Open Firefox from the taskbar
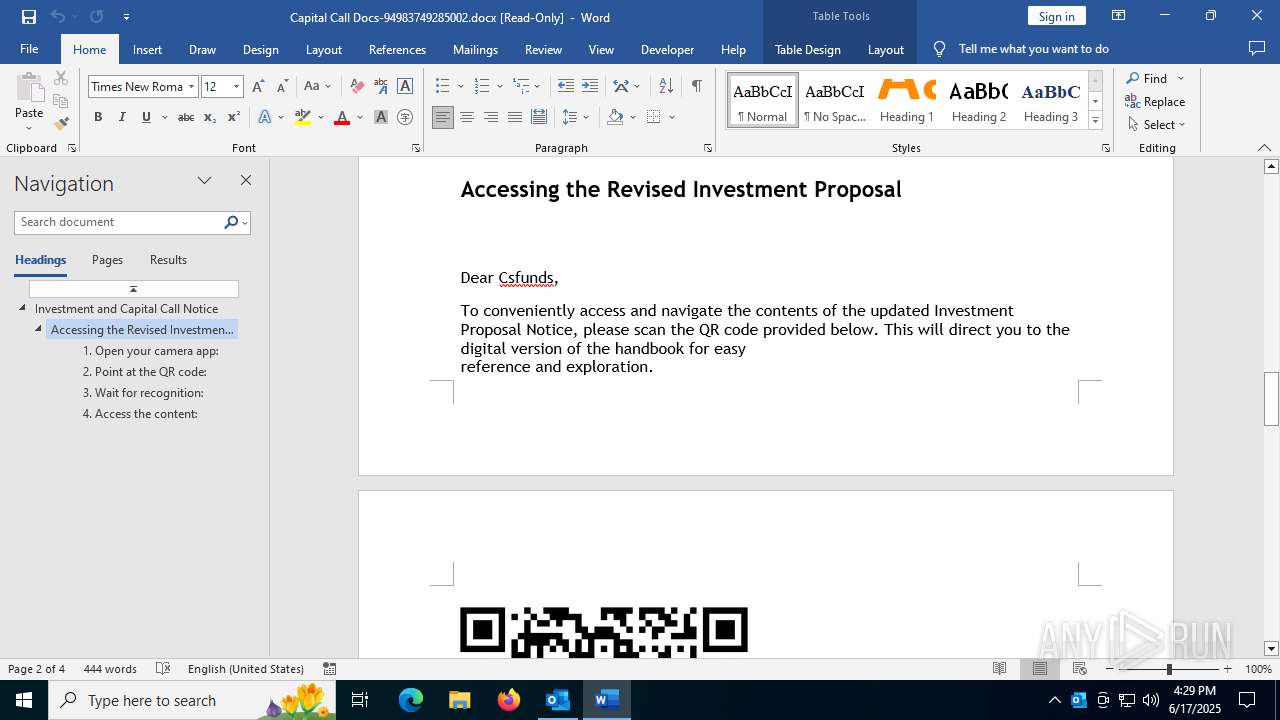This screenshot has height=720, width=1280. (x=509, y=700)
